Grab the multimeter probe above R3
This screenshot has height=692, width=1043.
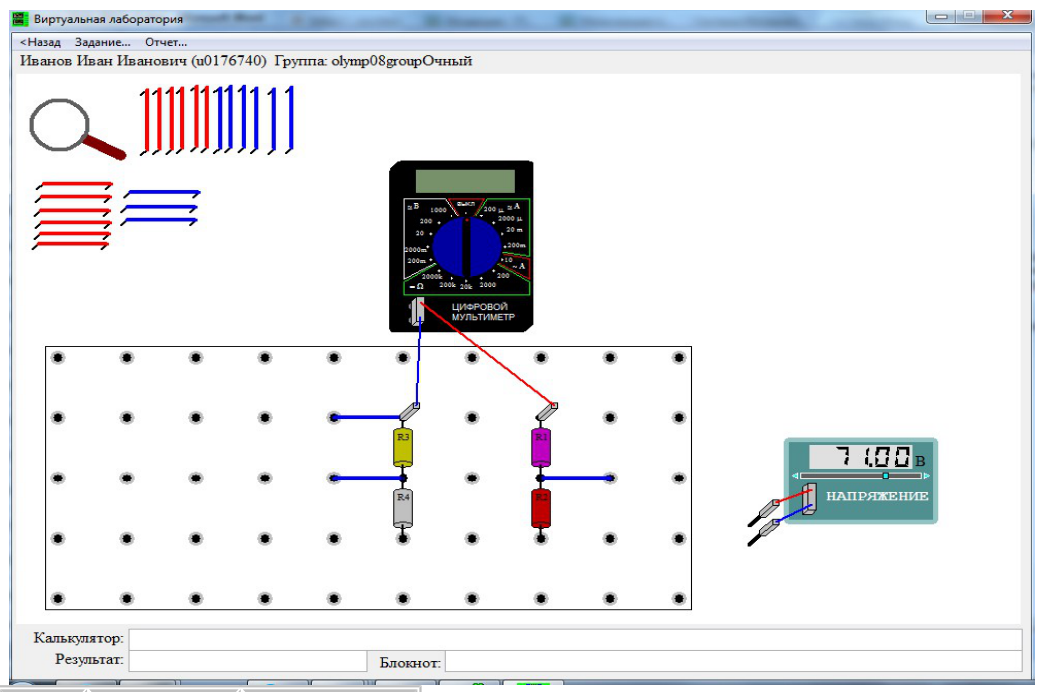click(409, 412)
